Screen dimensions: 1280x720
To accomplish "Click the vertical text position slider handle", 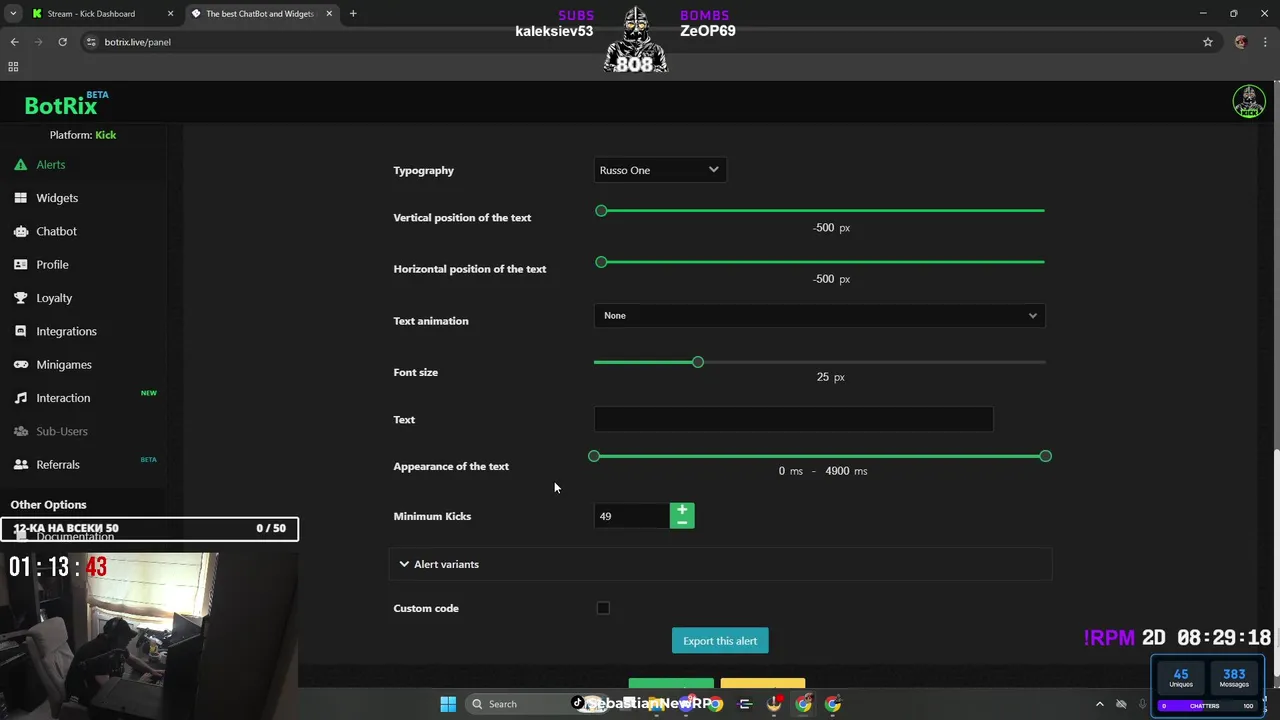I will click(601, 211).
